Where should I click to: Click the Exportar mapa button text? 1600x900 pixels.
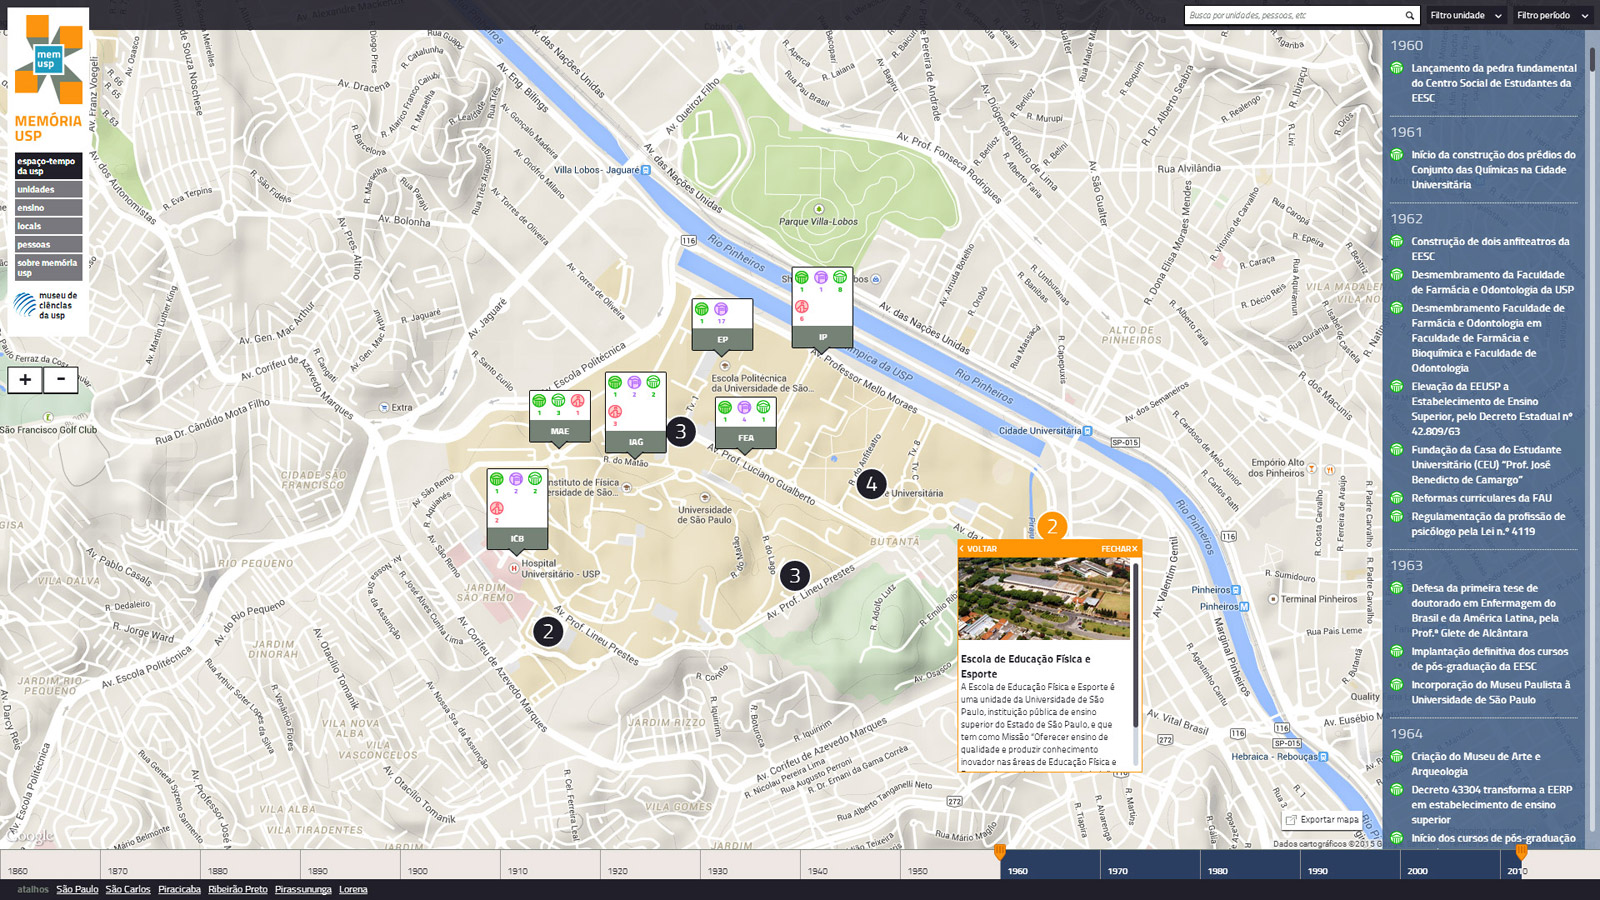click(1329, 820)
